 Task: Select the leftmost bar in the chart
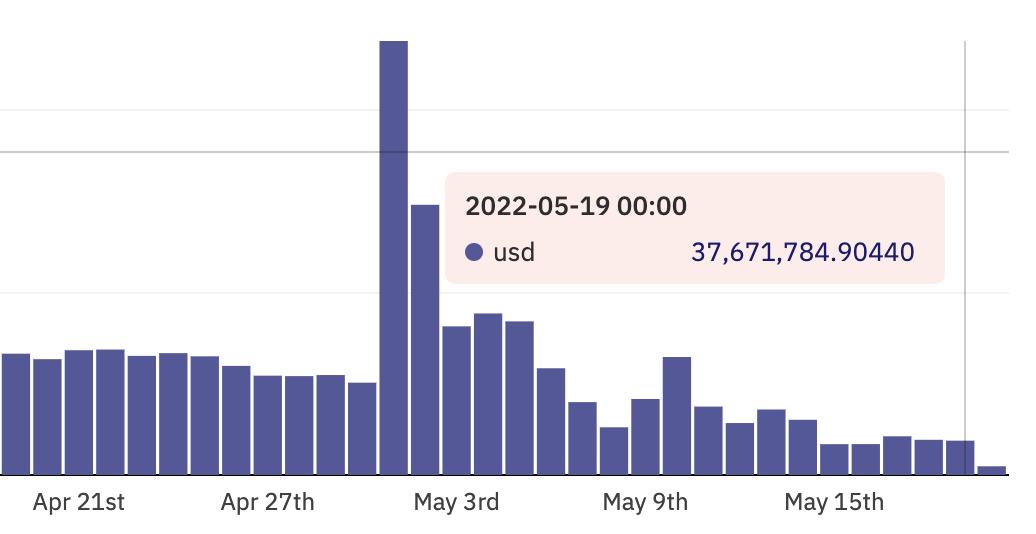(x=16, y=414)
